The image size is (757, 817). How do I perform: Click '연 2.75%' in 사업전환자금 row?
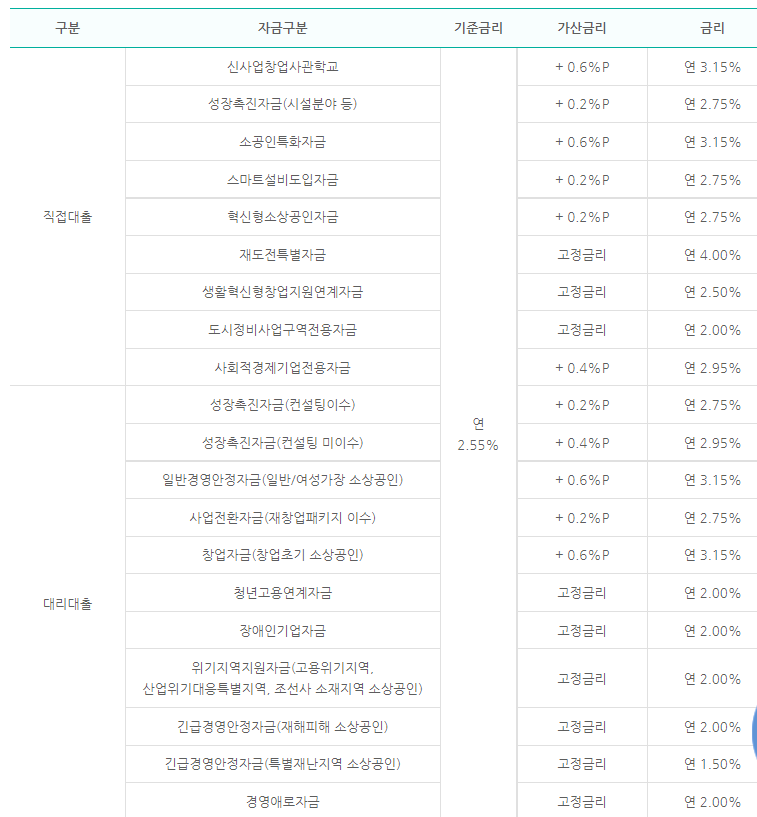click(x=712, y=518)
